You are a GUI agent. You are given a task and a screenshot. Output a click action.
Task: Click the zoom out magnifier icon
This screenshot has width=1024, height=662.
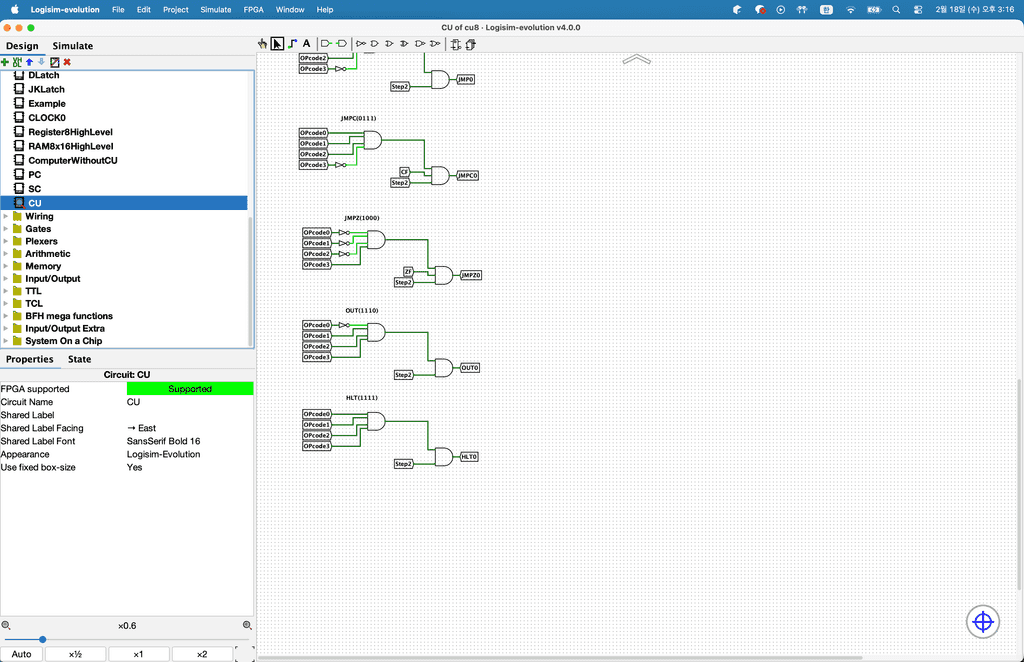[x=6, y=625]
